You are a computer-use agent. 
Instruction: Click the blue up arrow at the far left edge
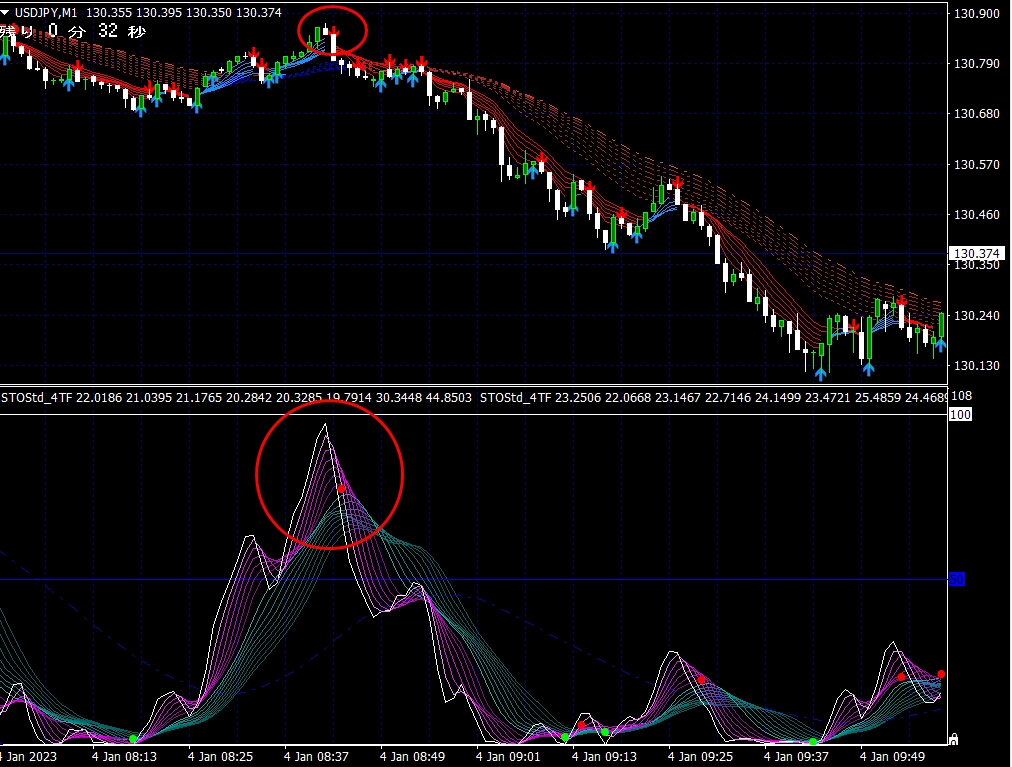(x=5, y=58)
